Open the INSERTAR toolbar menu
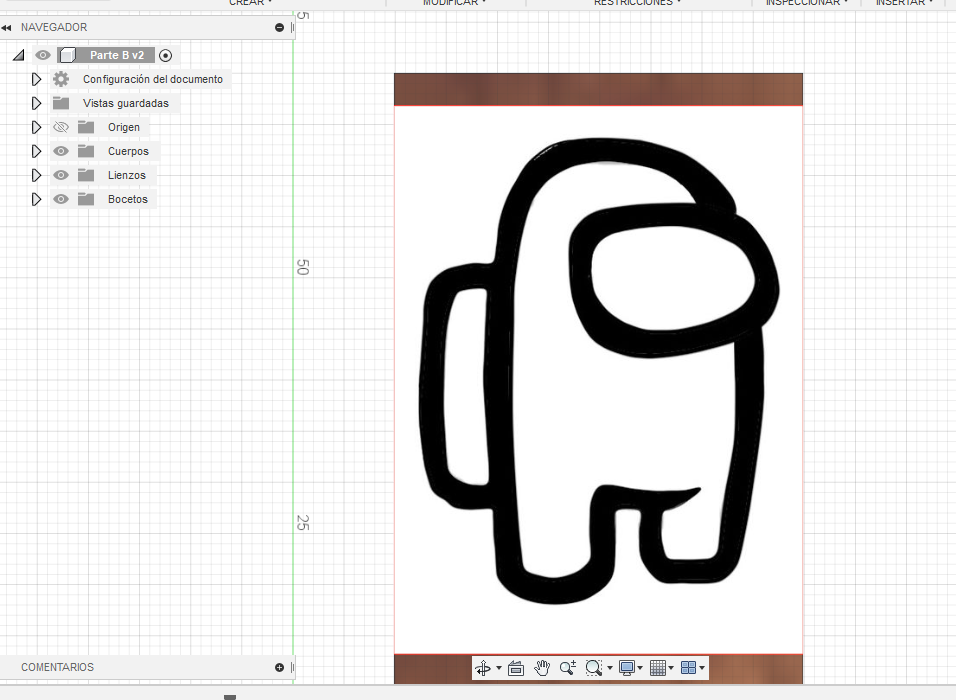This screenshot has width=956, height=700. [904, 2]
